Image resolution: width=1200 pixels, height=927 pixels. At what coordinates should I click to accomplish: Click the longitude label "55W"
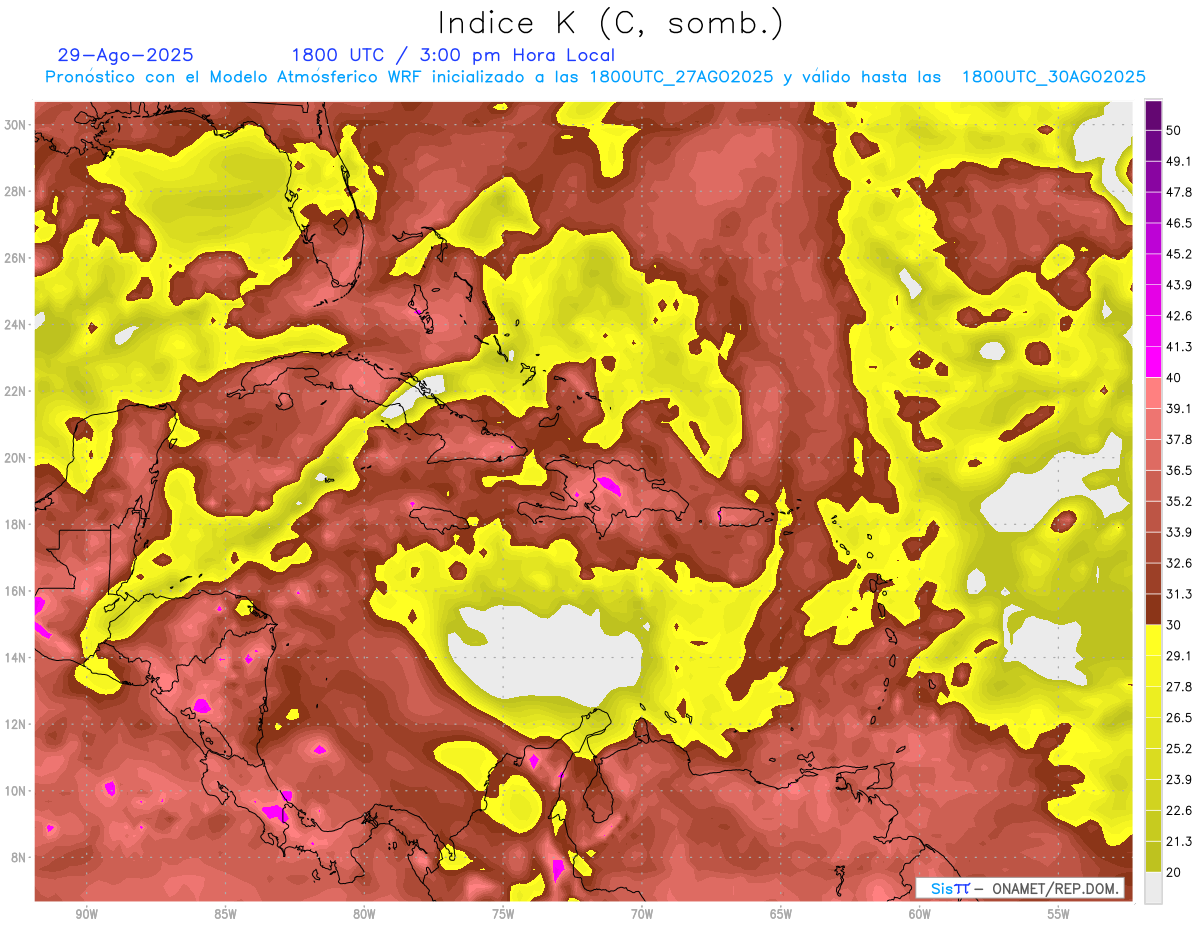pyautogui.click(x=1059, y=915)
